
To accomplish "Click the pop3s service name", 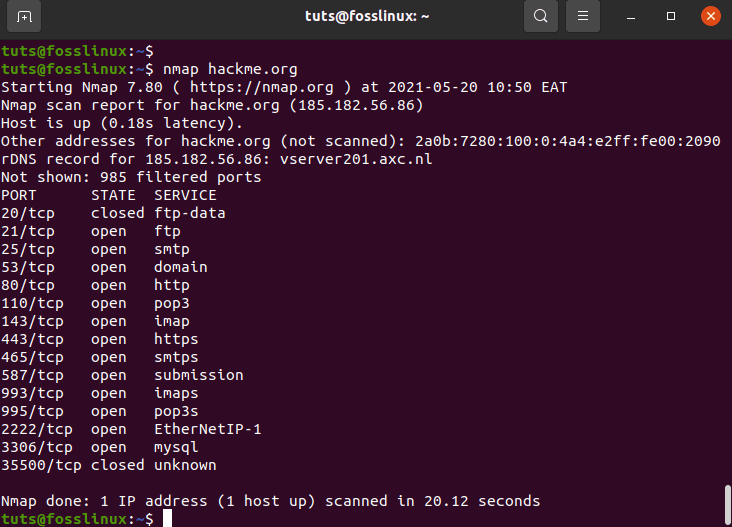I will pyautogui.click(x=176, y=412).
